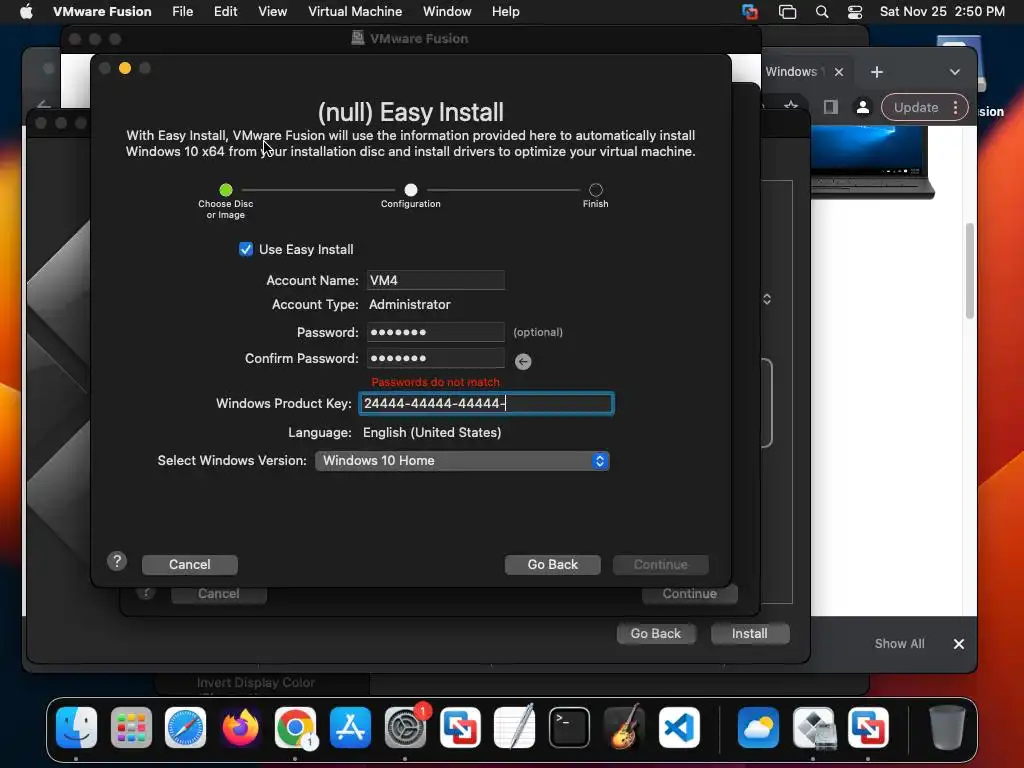Launch Visual Studio Code from the Dock
This screenshot has height=768, width=1024.
click(679, 727)
